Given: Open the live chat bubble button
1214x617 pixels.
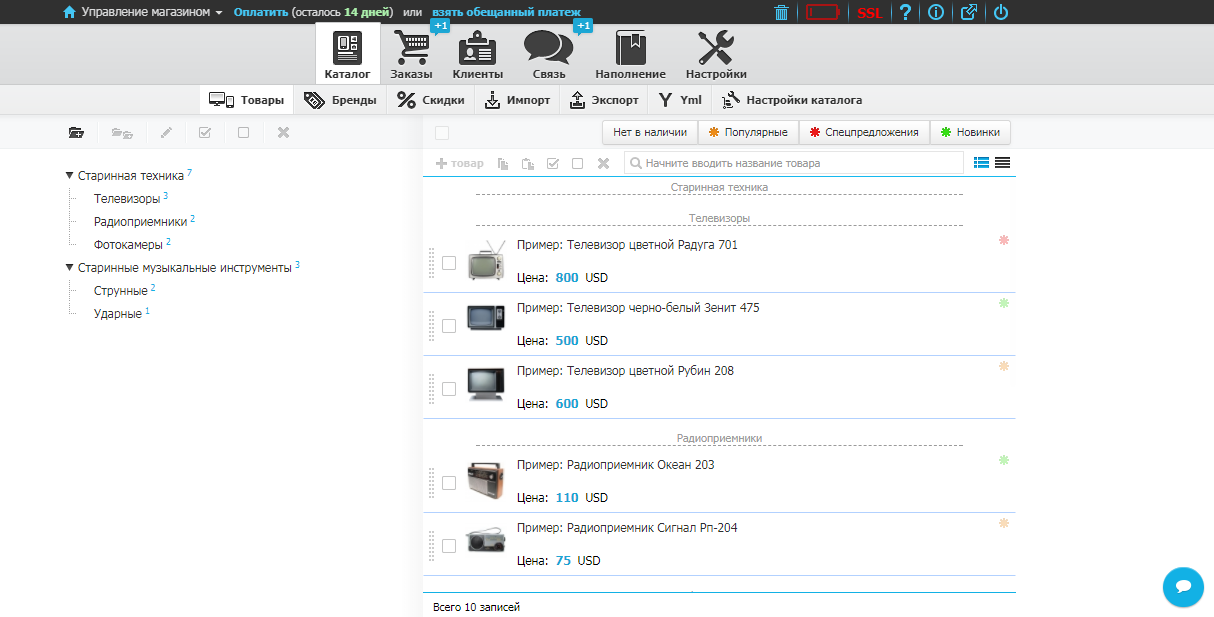Looking at the screenshot, I should tap(1183, 586).
